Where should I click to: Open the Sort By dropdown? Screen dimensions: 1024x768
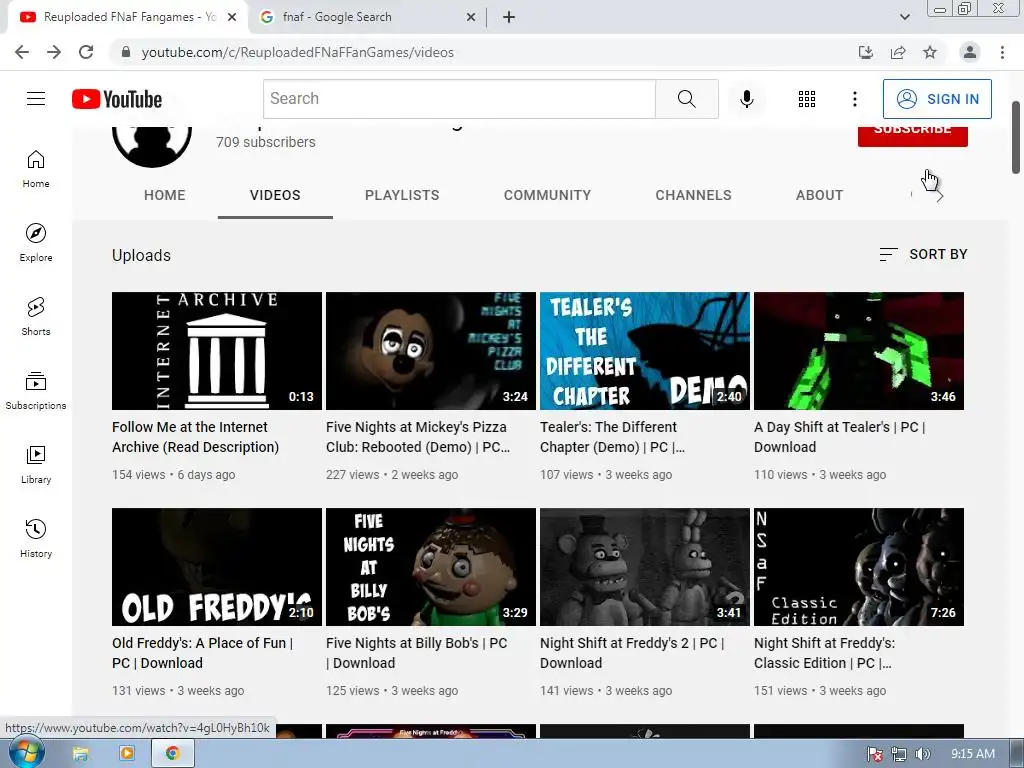point(923,254)
